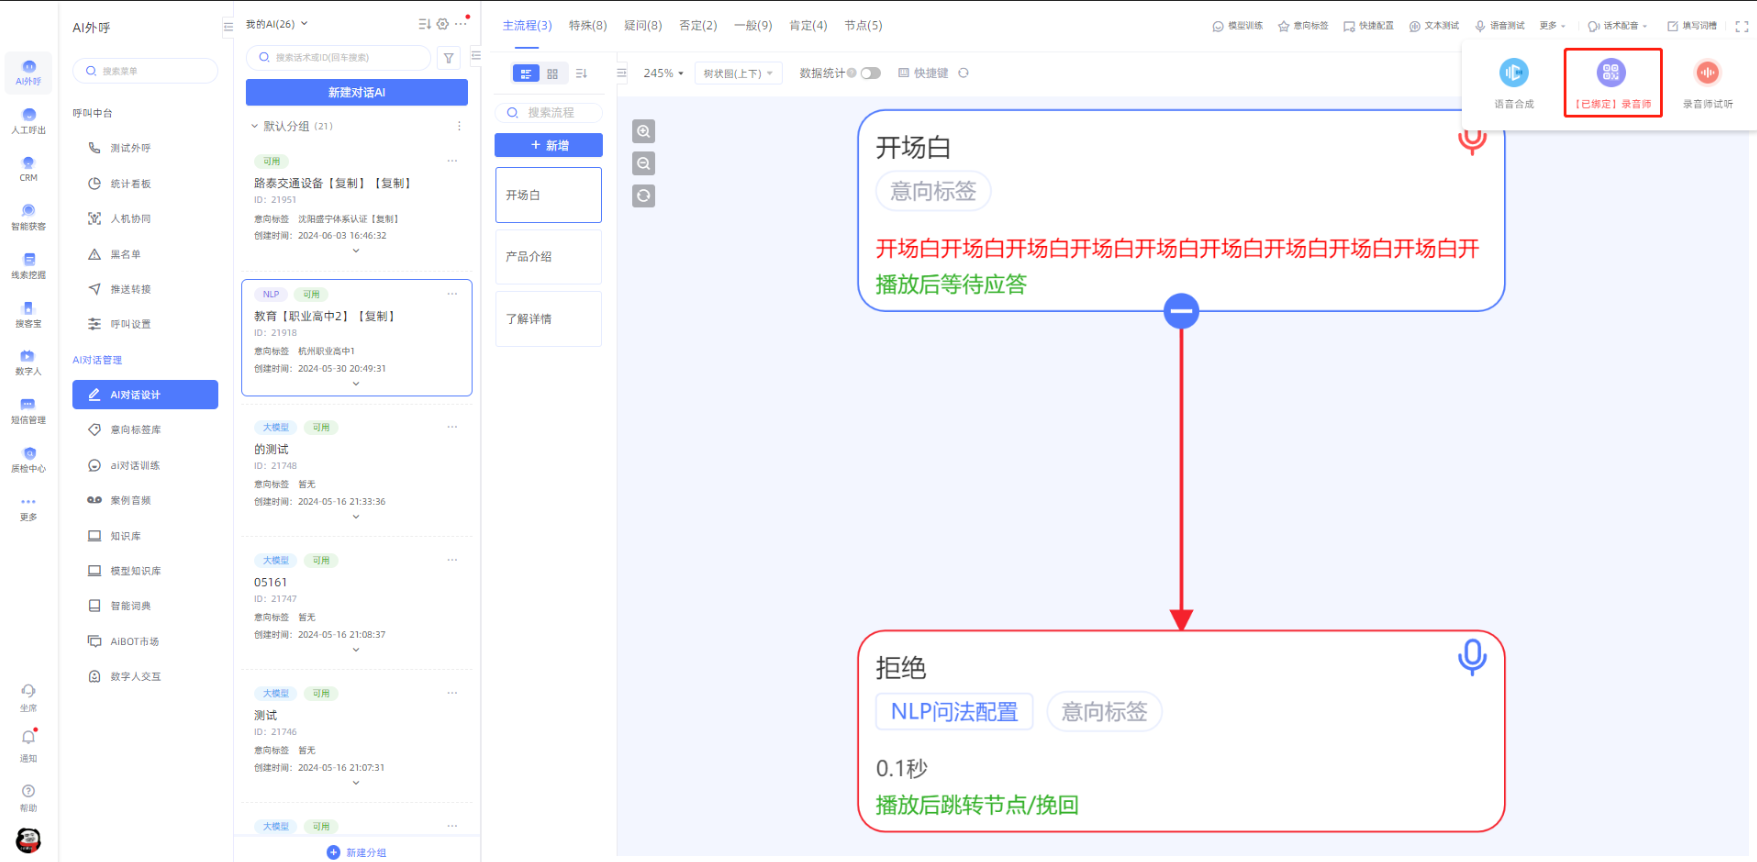Click the blue microphone on 拒绝 node
The height and width of the screenshot is (862, 1757).
tap(1472, 657)
